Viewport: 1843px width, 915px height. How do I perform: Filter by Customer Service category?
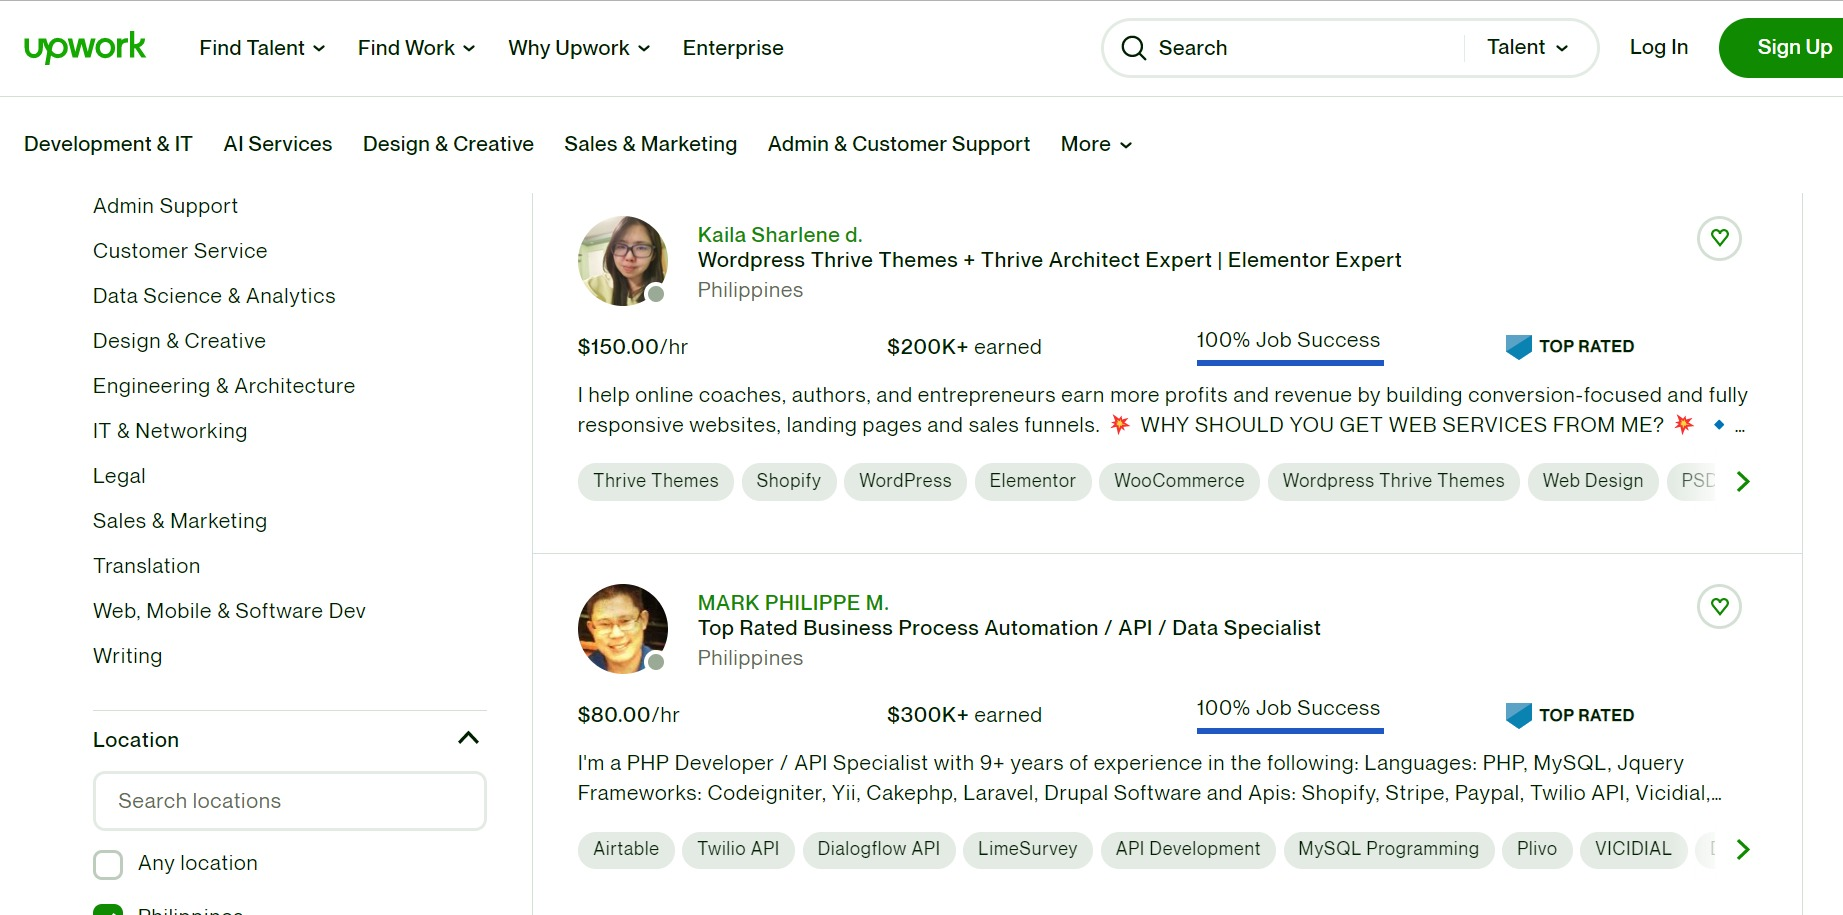[180, 251]
